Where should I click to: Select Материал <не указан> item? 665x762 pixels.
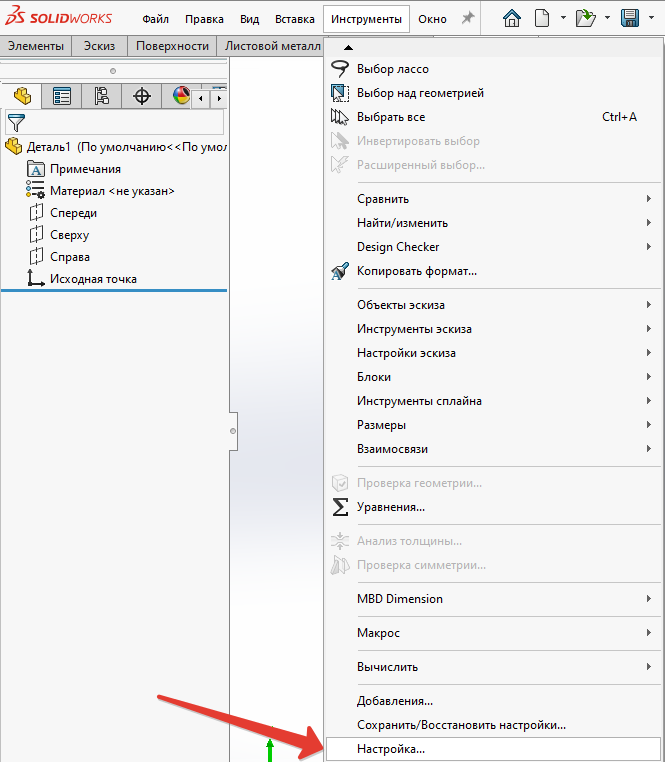[x=100, y=191]
